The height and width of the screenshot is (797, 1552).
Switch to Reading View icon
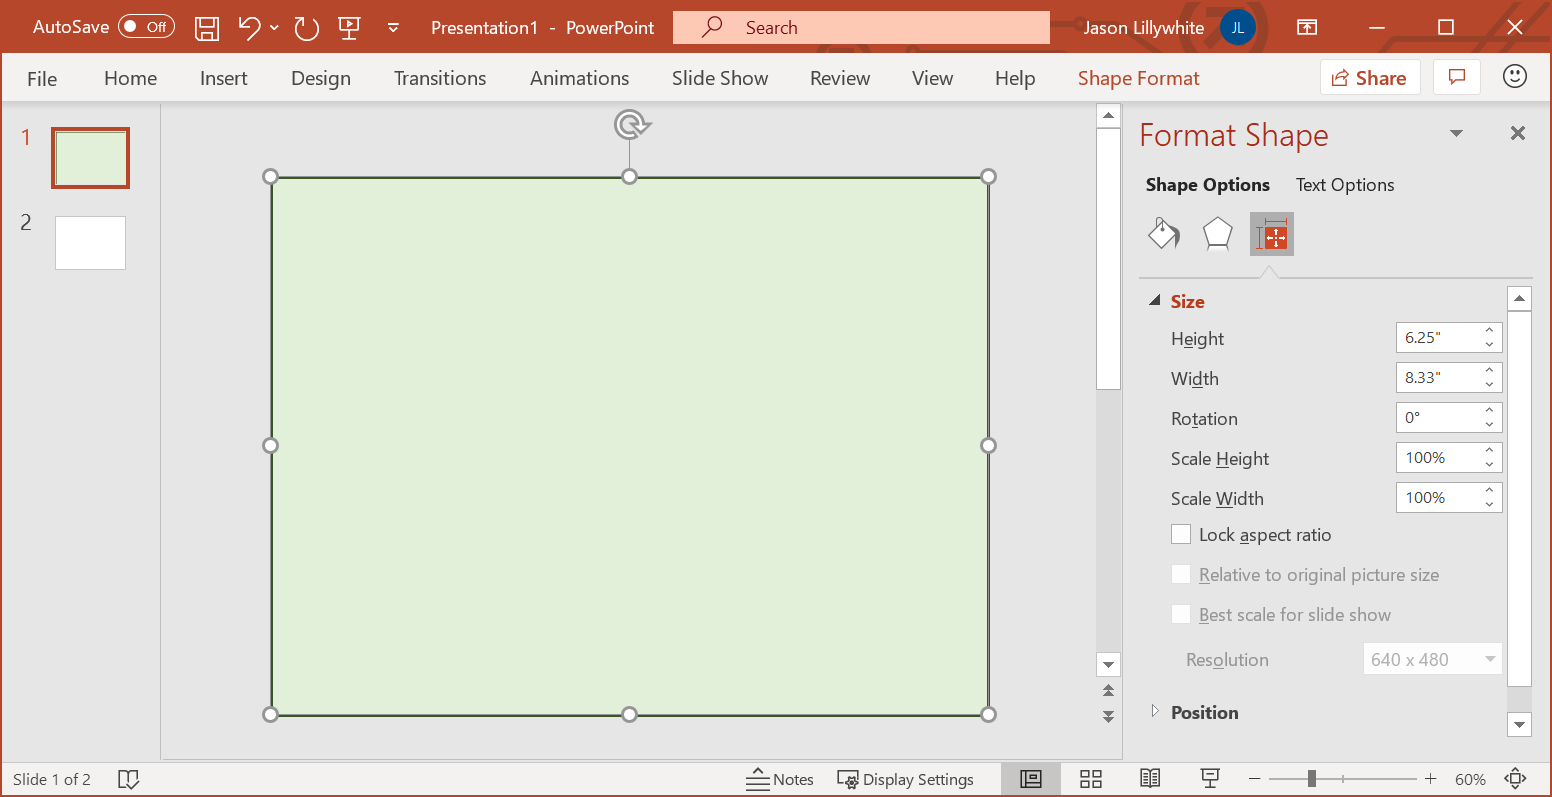(1150, 779)
